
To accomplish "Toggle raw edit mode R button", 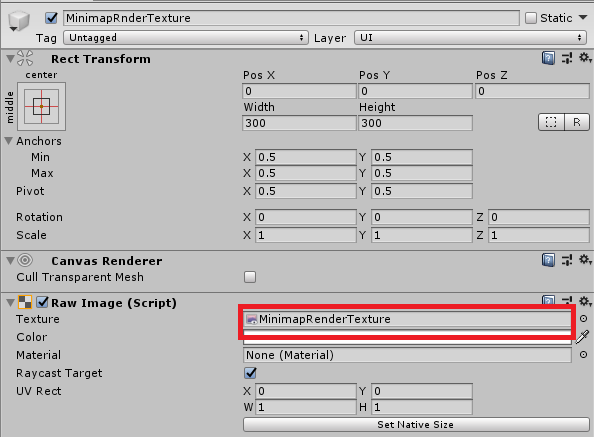I will click(x=577, y=122).
